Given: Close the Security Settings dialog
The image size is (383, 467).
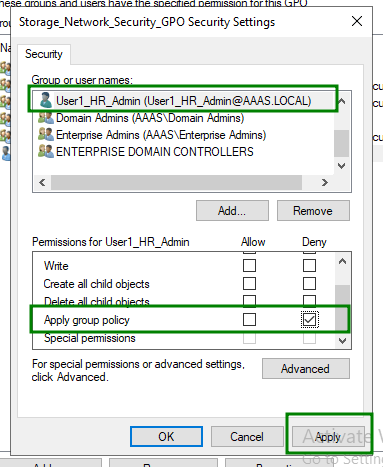Looking at the screenshot, I should (357, 21).
